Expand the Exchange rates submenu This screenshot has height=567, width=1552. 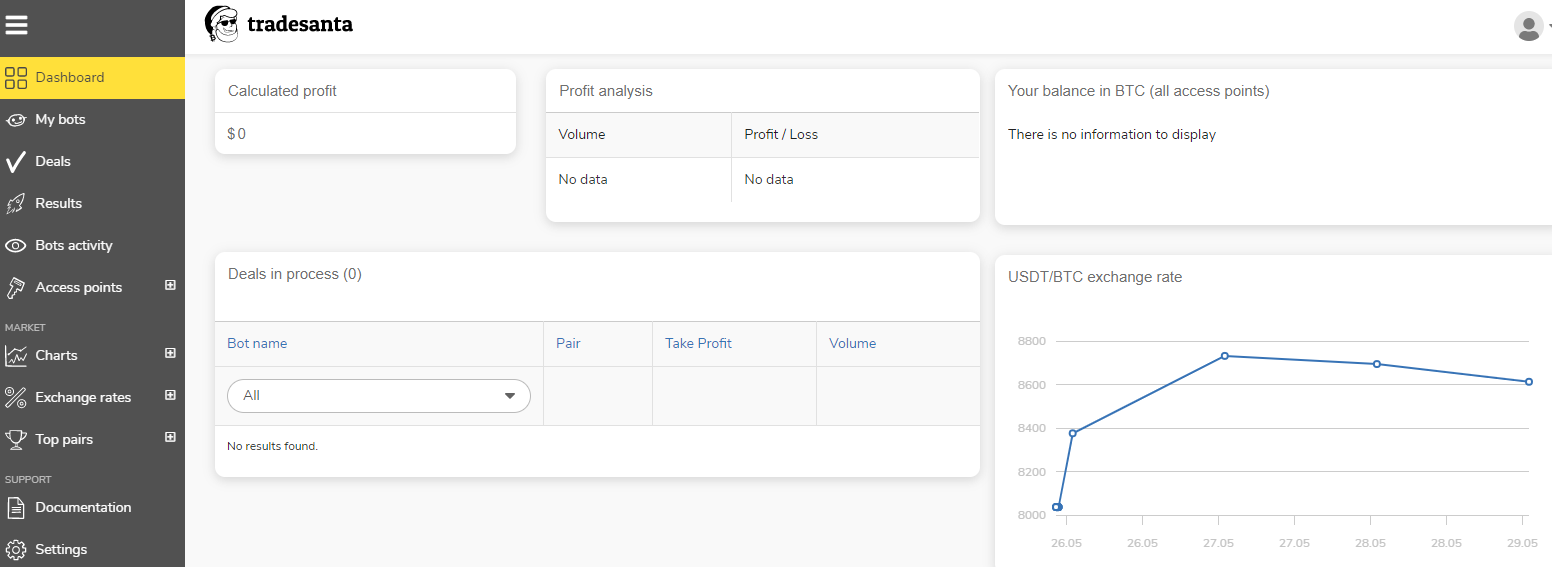pyautogui.click(x=170, y=395)
